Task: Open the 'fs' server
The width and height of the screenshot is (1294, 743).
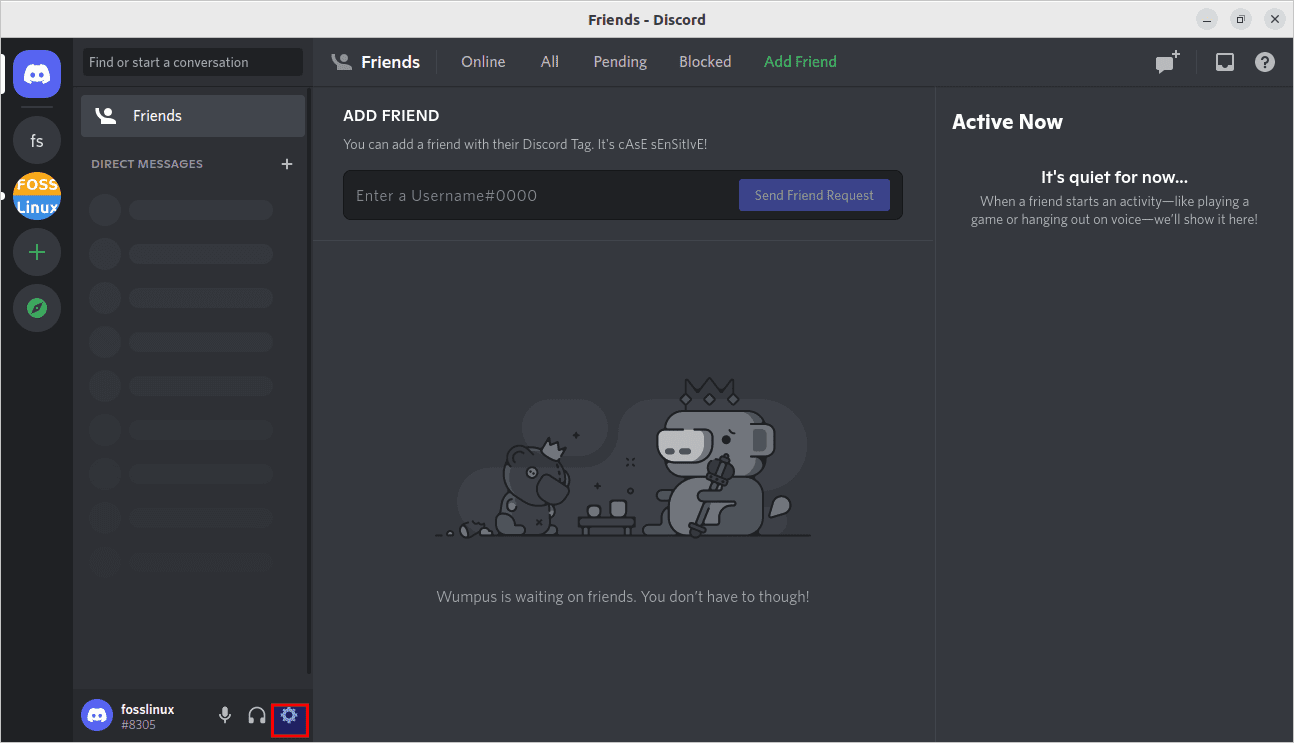Action: [37, 141]
